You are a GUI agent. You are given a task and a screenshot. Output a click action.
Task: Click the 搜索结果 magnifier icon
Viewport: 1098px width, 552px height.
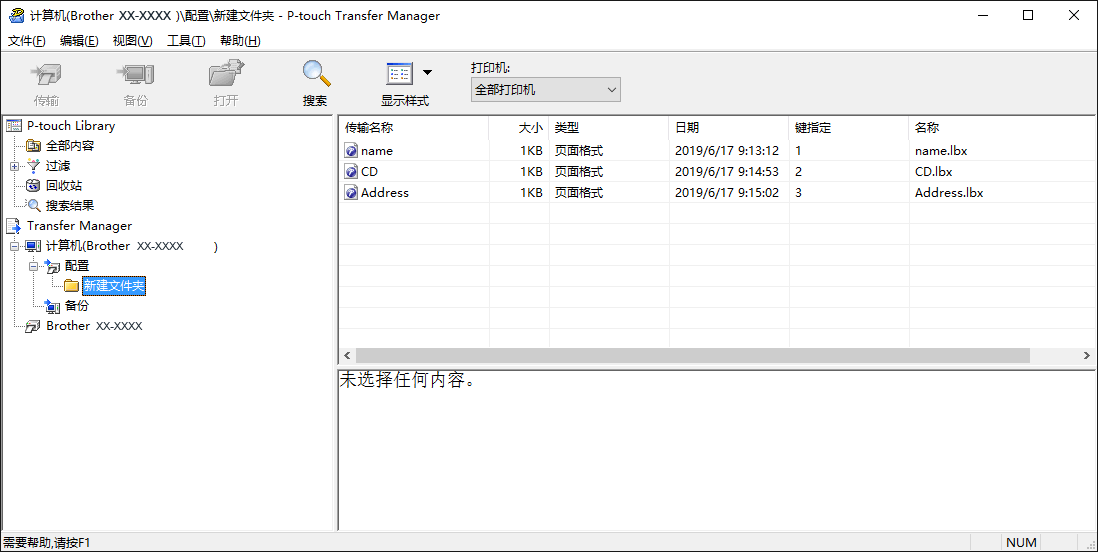34,206
